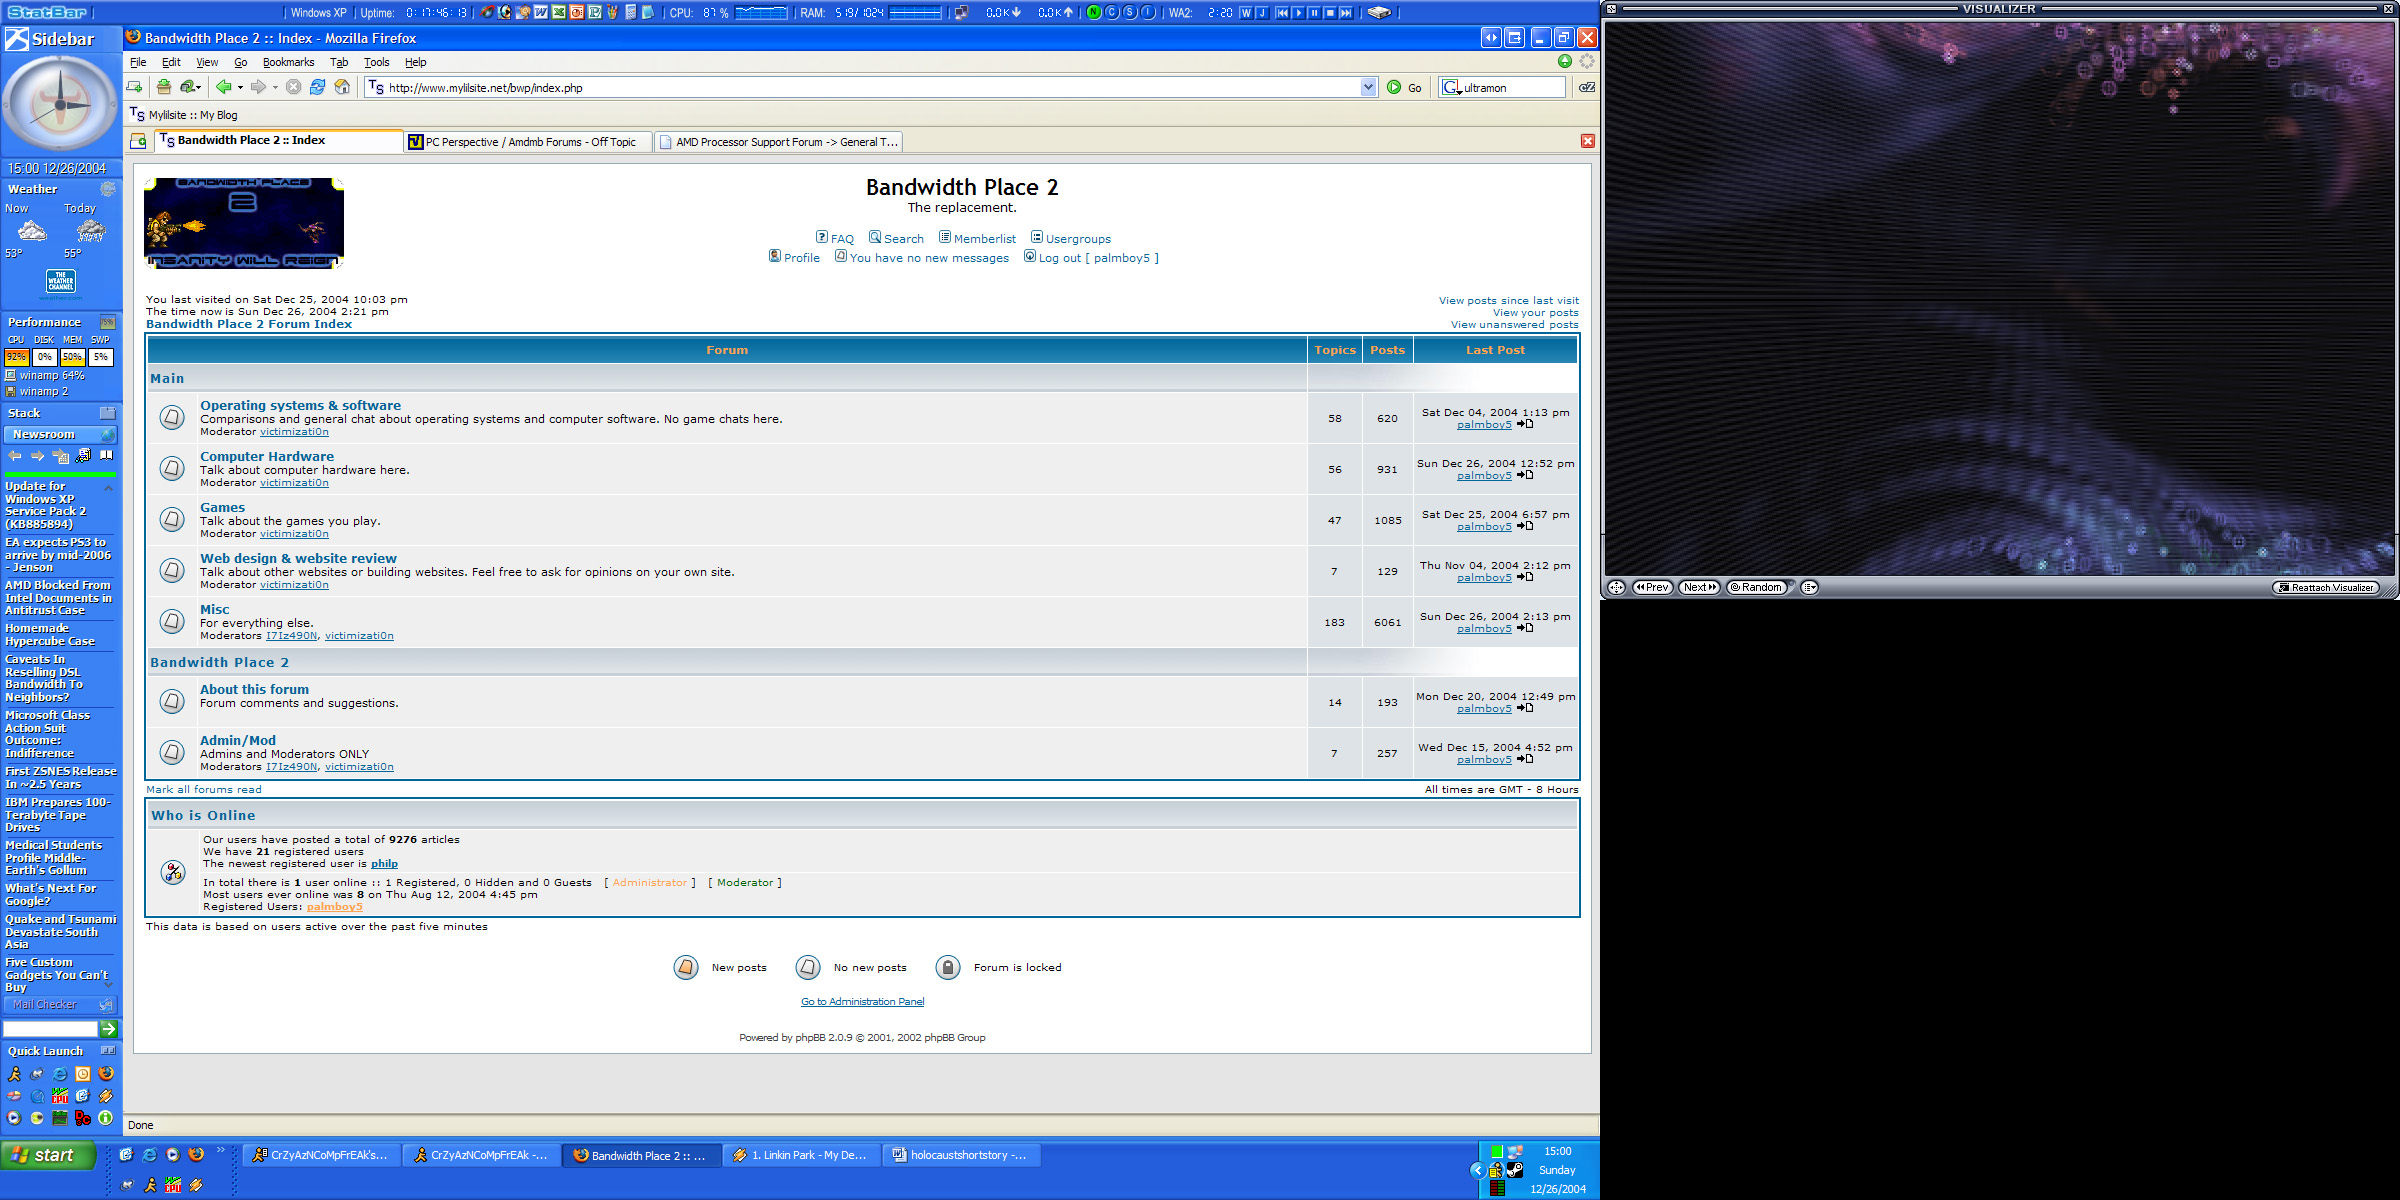
Task: Click the Bandwidth Place 2 banner image
Action: tap(244, 223)
